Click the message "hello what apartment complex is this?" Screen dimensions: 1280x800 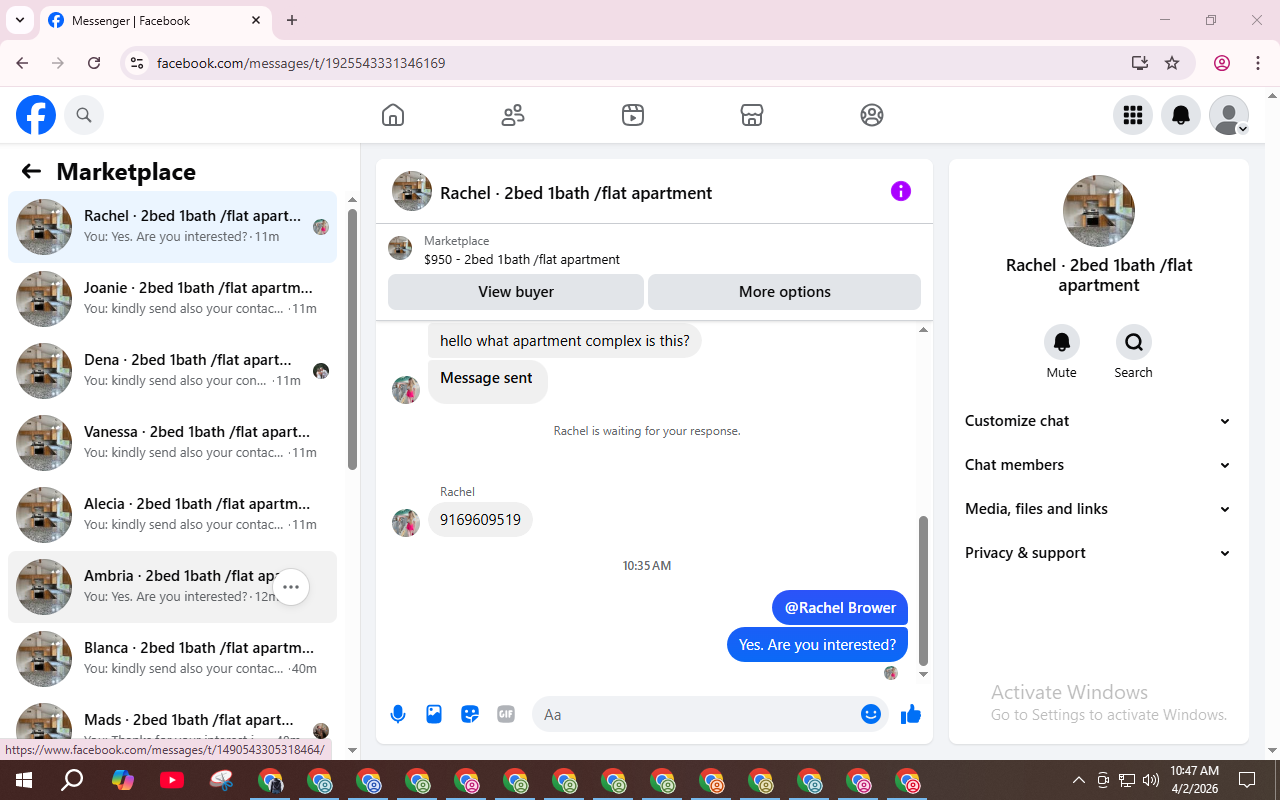pos(565,341)
